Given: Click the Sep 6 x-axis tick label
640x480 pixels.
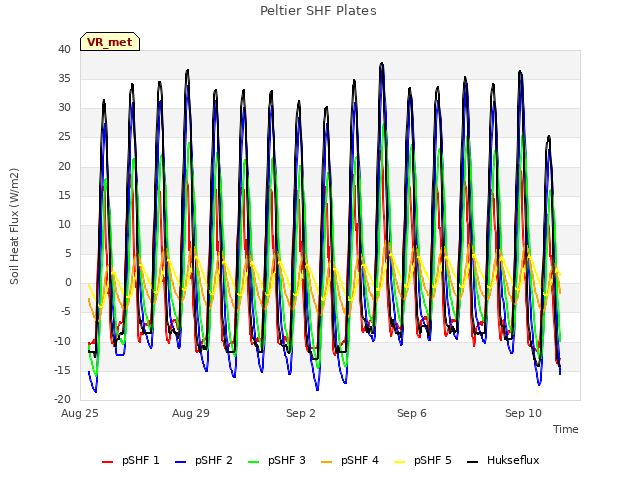Looking at the screenshot, I should pyautogui.click(x=412, y=413).
